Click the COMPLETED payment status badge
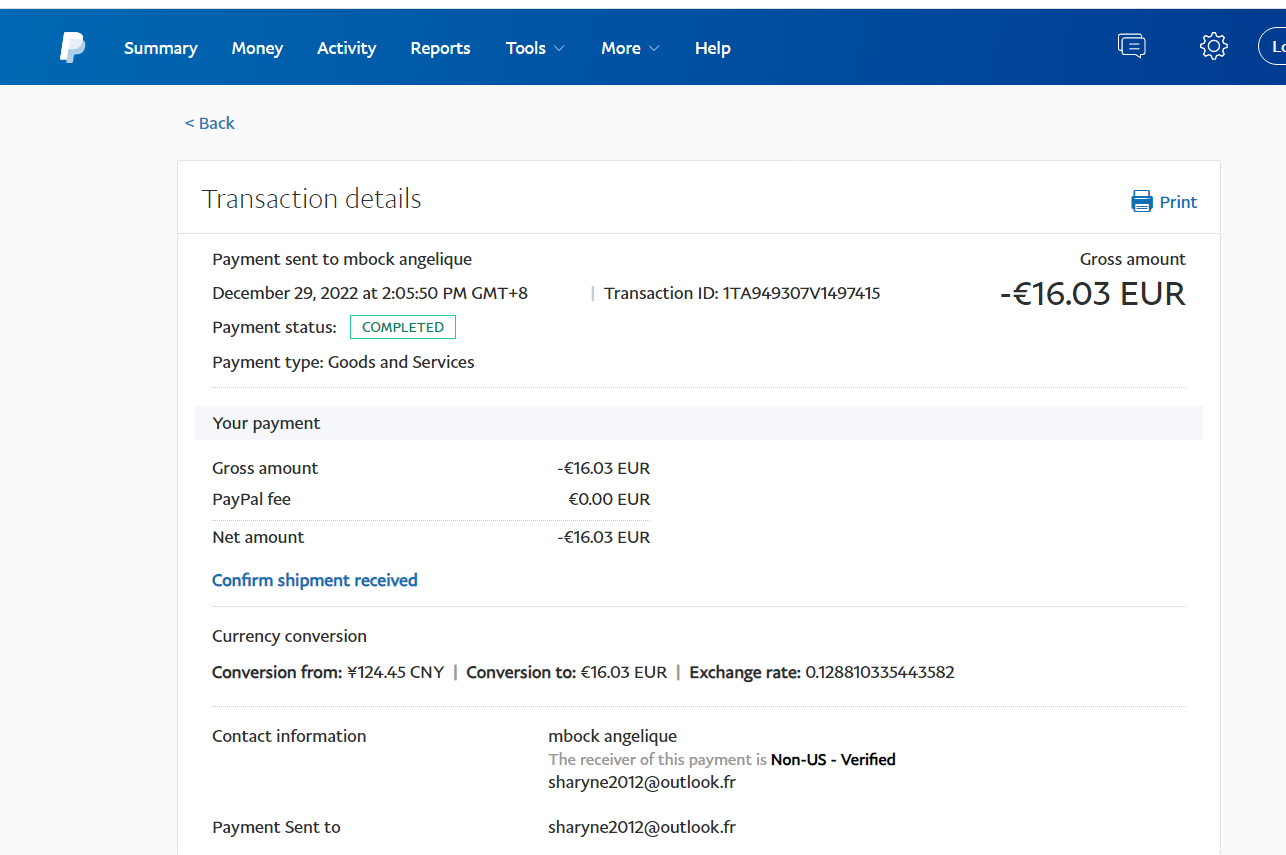 pyautogui.click(x=402, y=327)
